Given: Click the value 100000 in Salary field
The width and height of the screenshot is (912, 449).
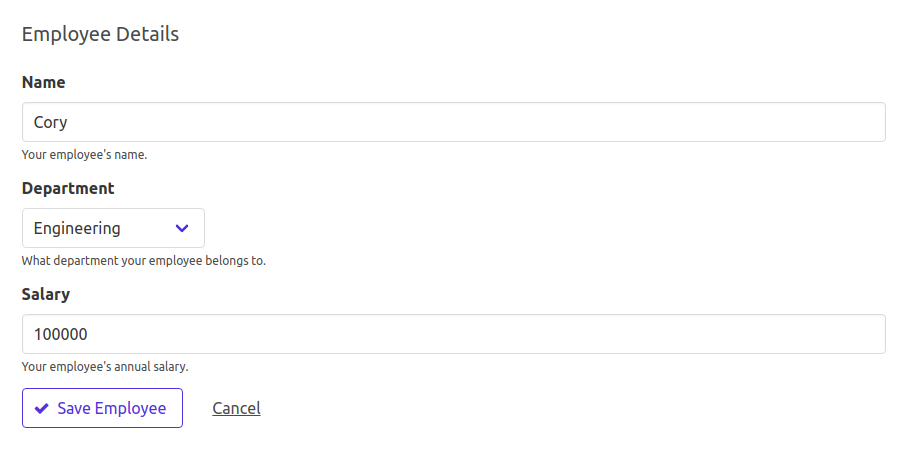Looking at the screenshot, I should (61, 334).
